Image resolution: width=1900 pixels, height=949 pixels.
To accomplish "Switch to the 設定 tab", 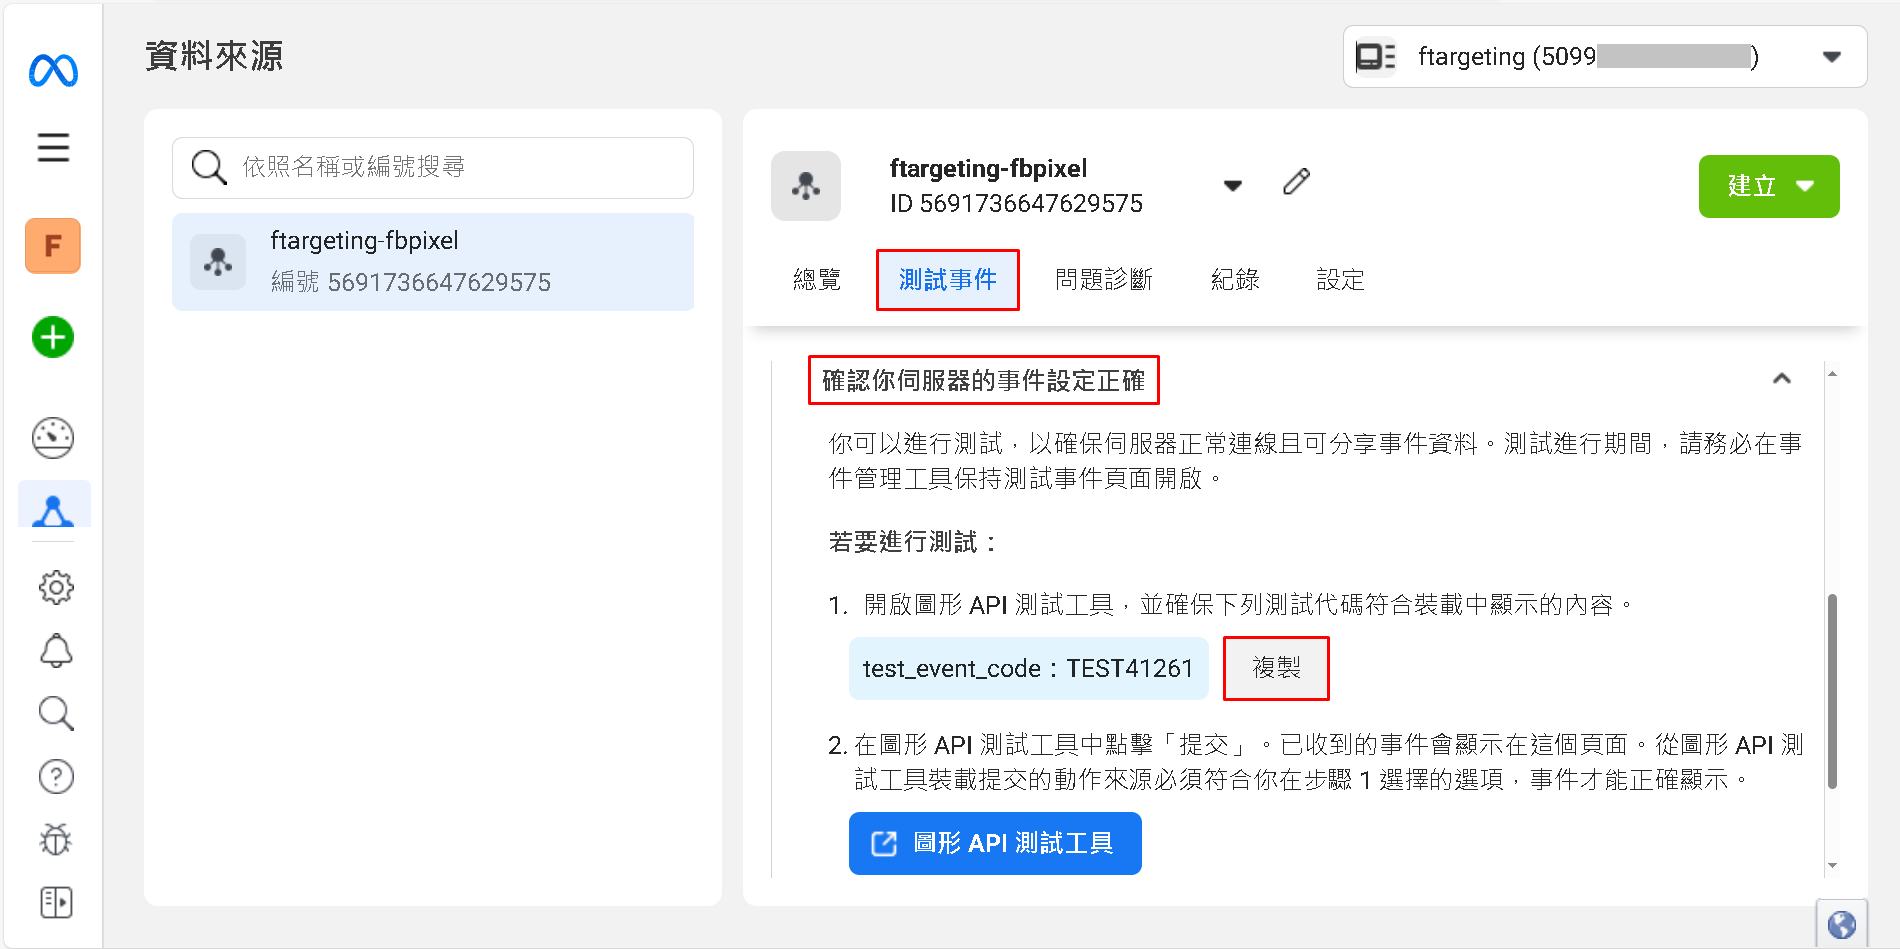I will (1341, 280).
